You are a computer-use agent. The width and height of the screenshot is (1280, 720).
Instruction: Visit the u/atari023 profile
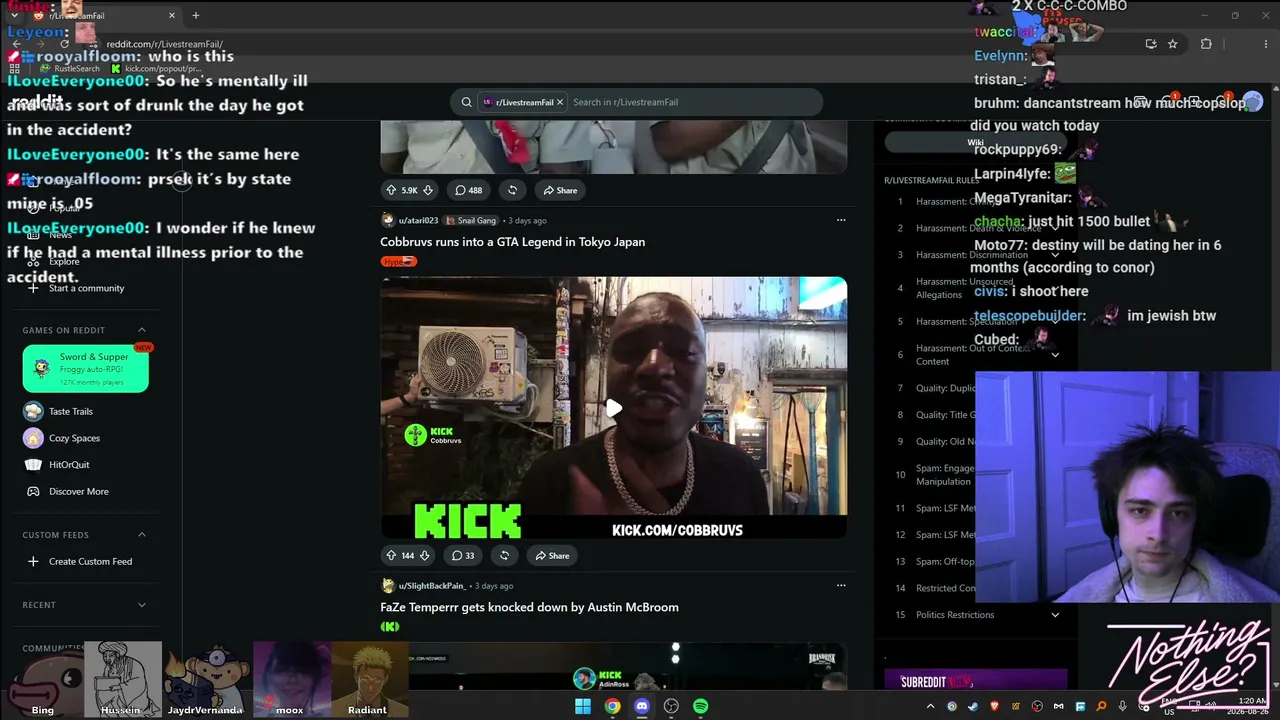(x=418, y=220)
